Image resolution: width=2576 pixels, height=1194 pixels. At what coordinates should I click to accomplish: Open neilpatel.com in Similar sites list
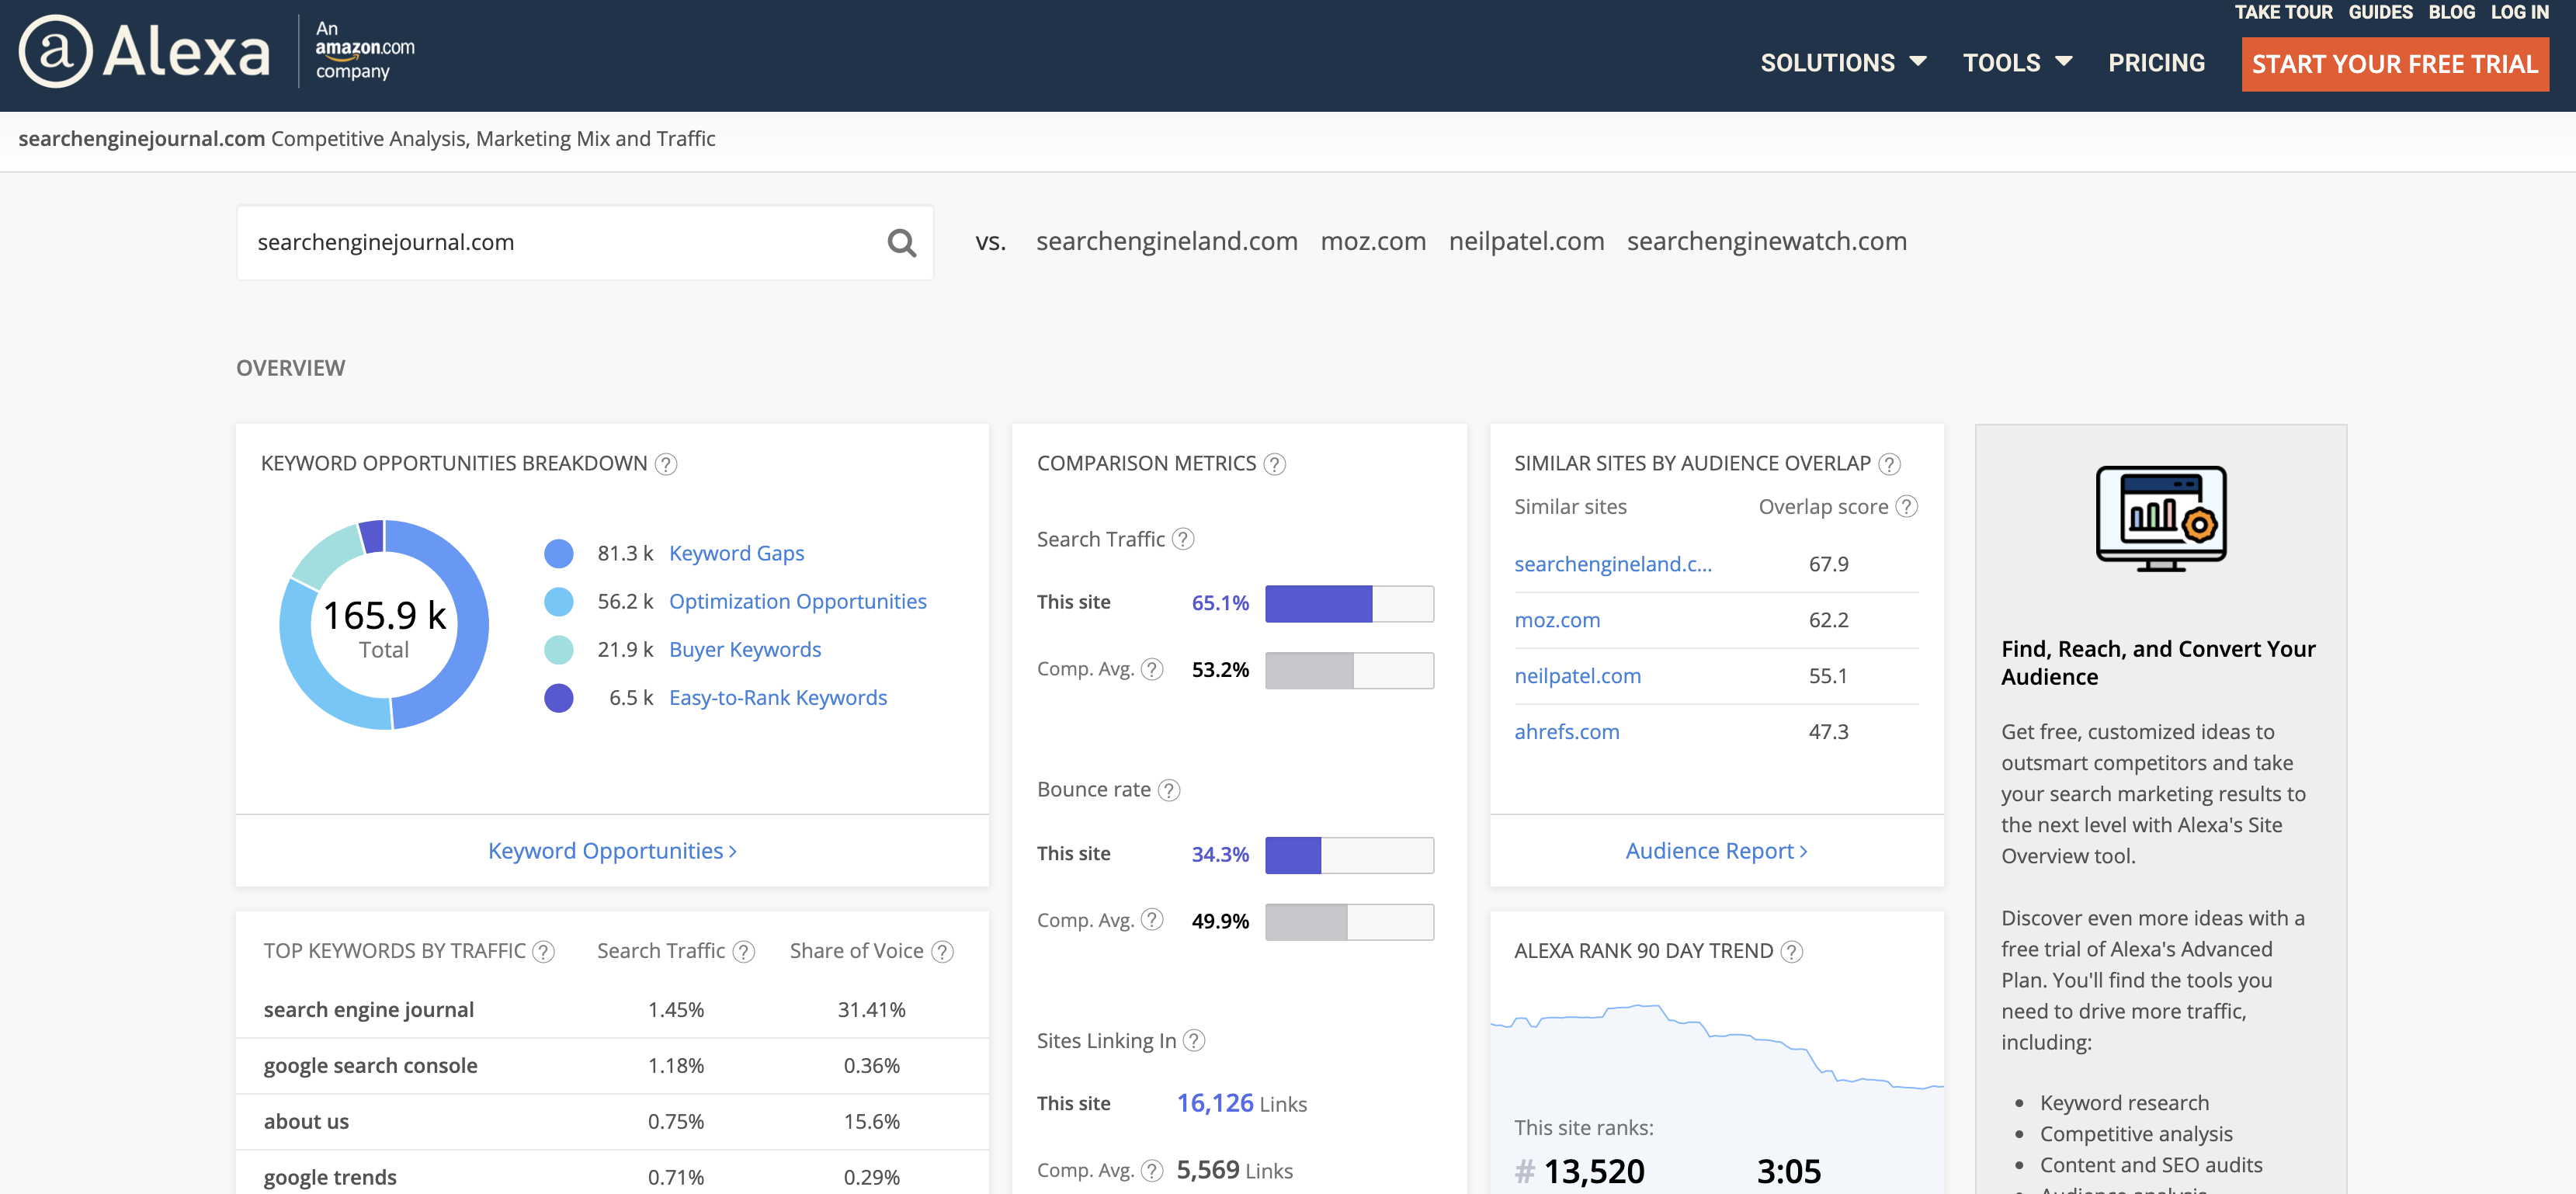[x=1577, y=676]
